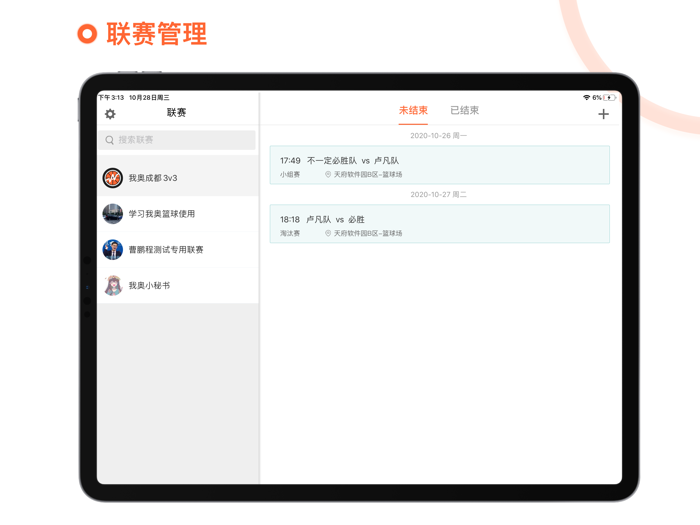Switch to the 已结束 tab

tap(464, 110)
